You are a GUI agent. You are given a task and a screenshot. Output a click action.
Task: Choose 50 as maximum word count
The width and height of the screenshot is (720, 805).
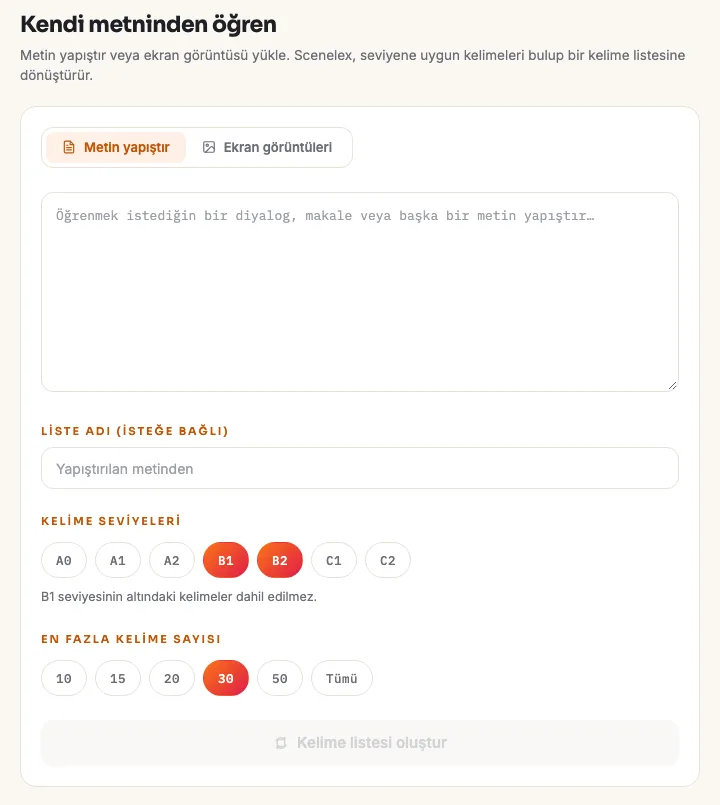pyautogui.click(x=280, y=678)
